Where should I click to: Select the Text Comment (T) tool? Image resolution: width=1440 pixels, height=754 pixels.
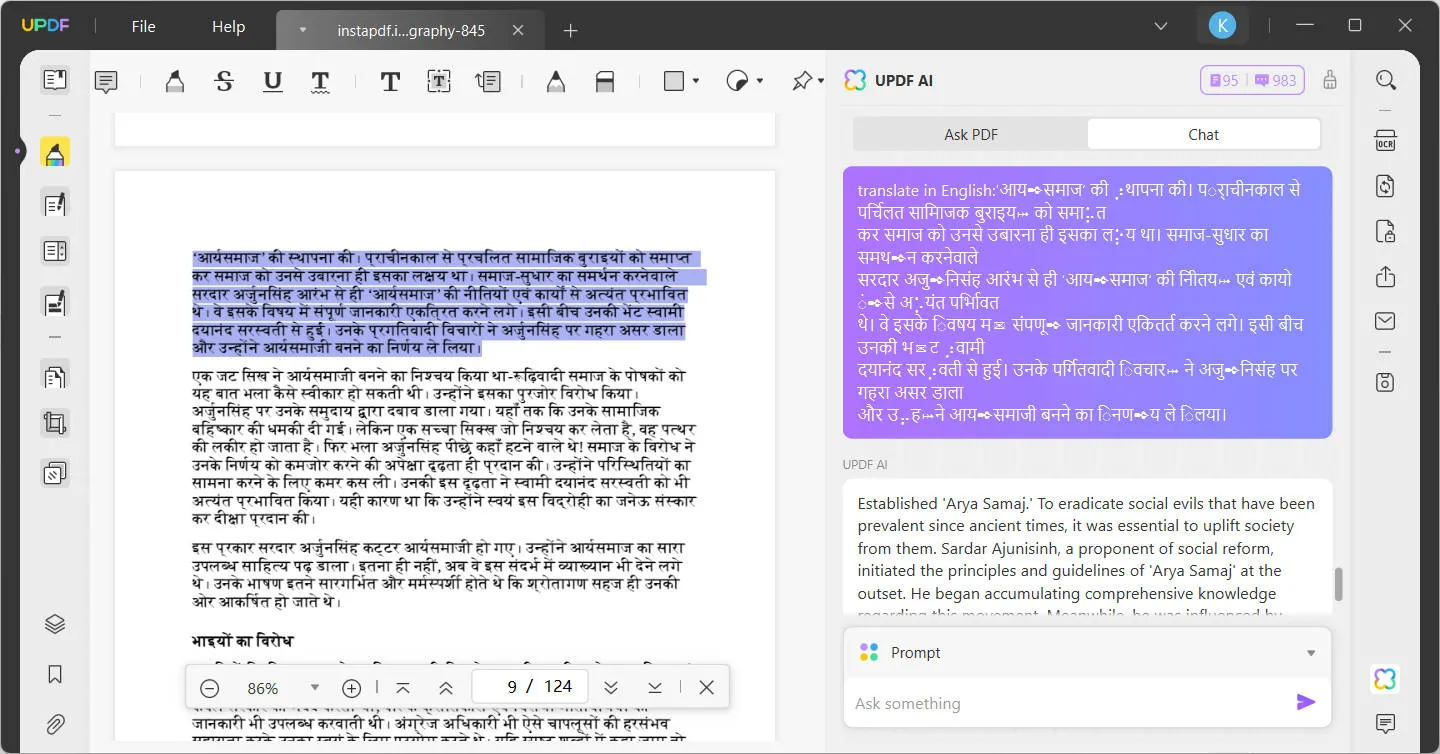tap(390, 82)
